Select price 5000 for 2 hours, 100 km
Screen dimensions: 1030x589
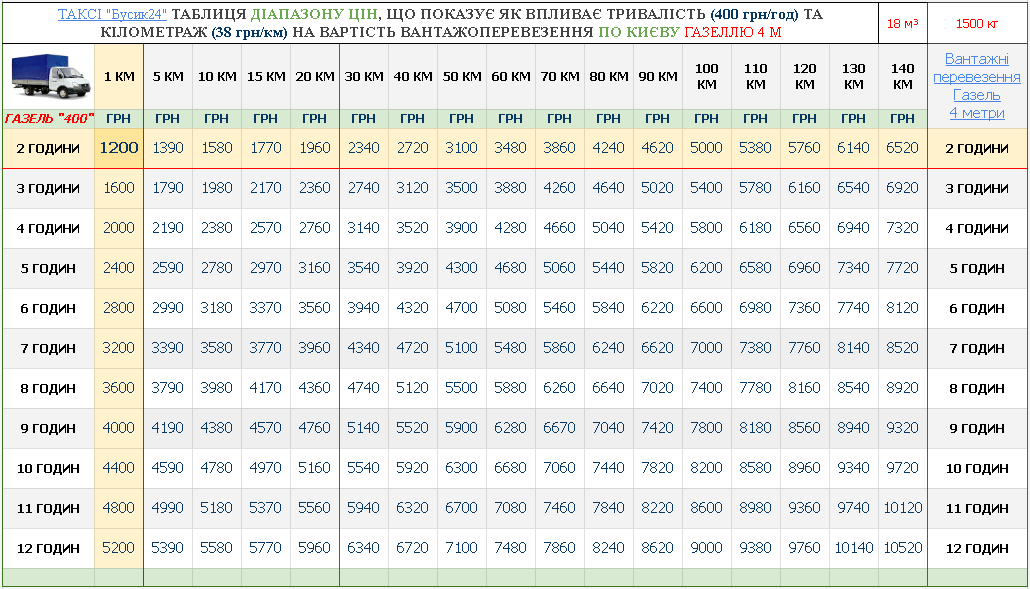(706, 148)
